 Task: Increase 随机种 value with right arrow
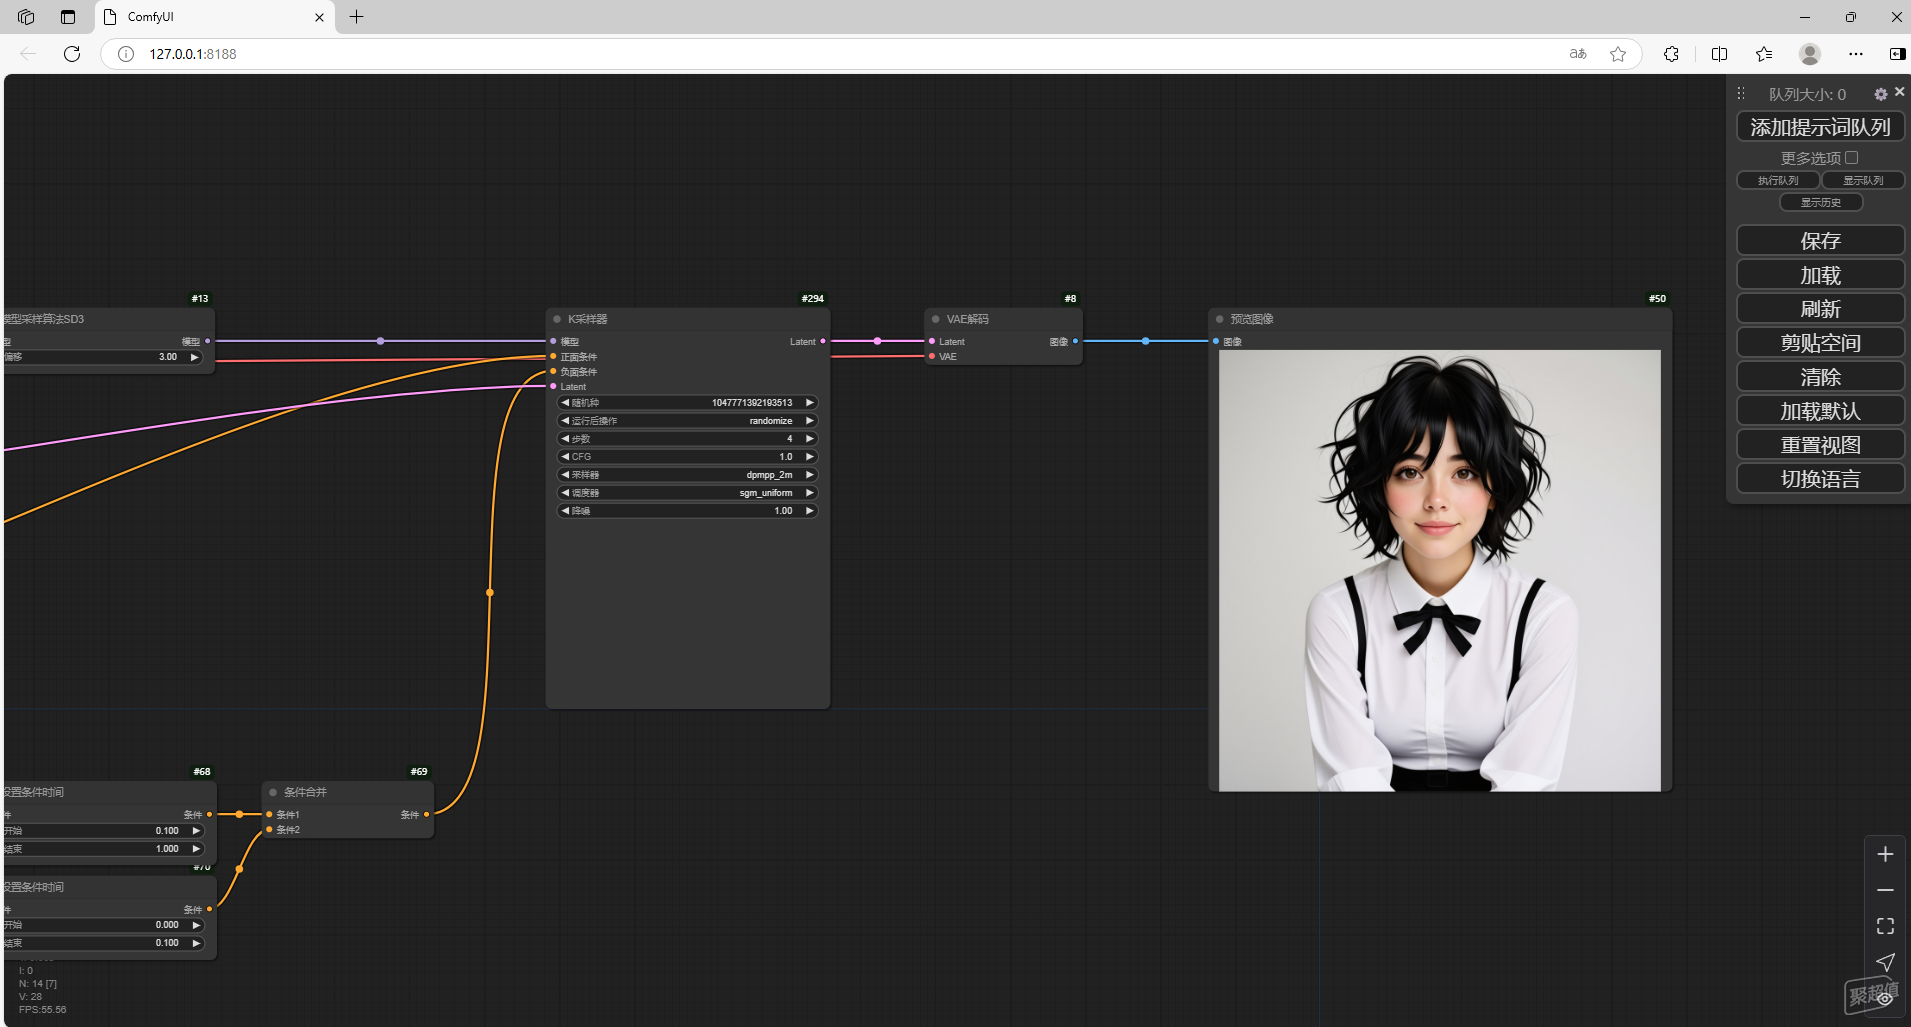tap(810, 403)
